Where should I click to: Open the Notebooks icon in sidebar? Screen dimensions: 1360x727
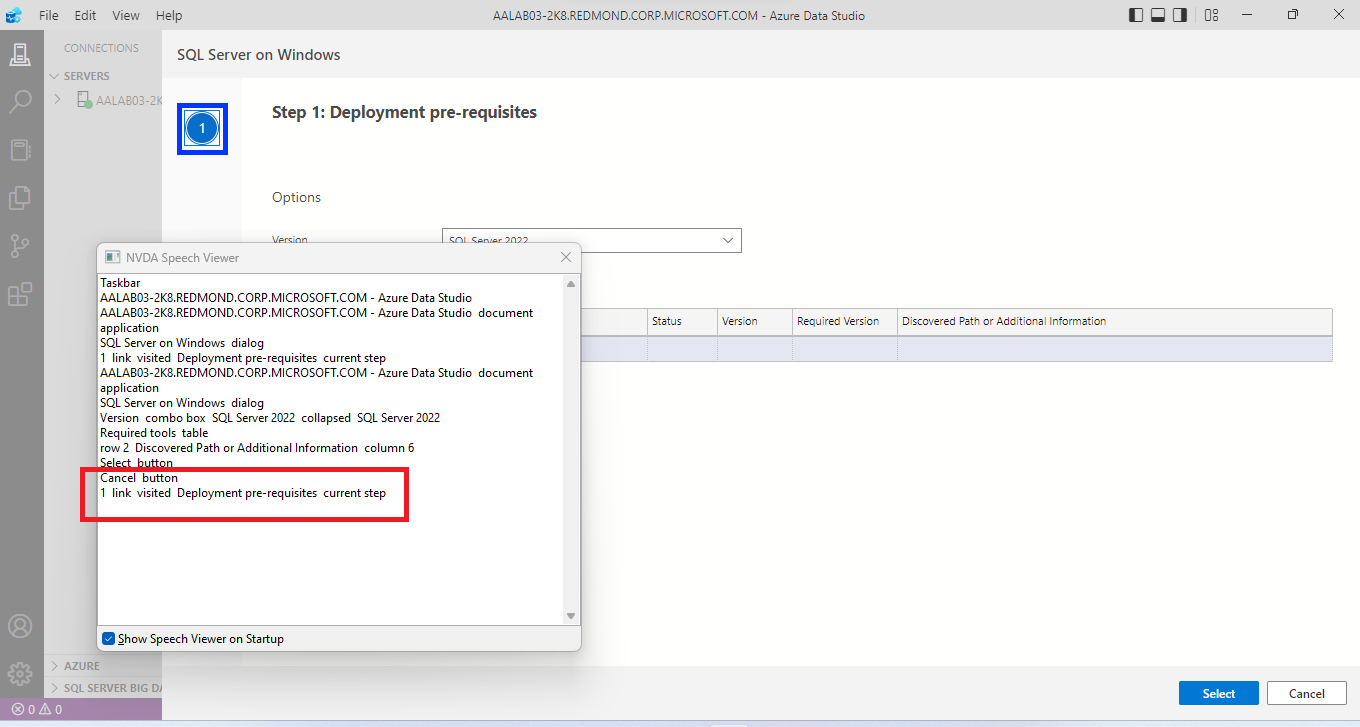coord(21,149)
